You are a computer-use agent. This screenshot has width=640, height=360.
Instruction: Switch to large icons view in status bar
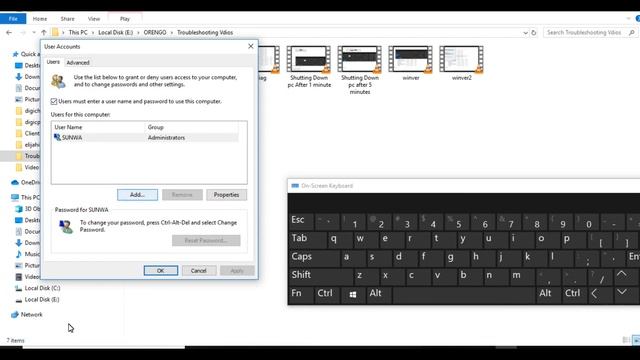click(x=636, y=340)
